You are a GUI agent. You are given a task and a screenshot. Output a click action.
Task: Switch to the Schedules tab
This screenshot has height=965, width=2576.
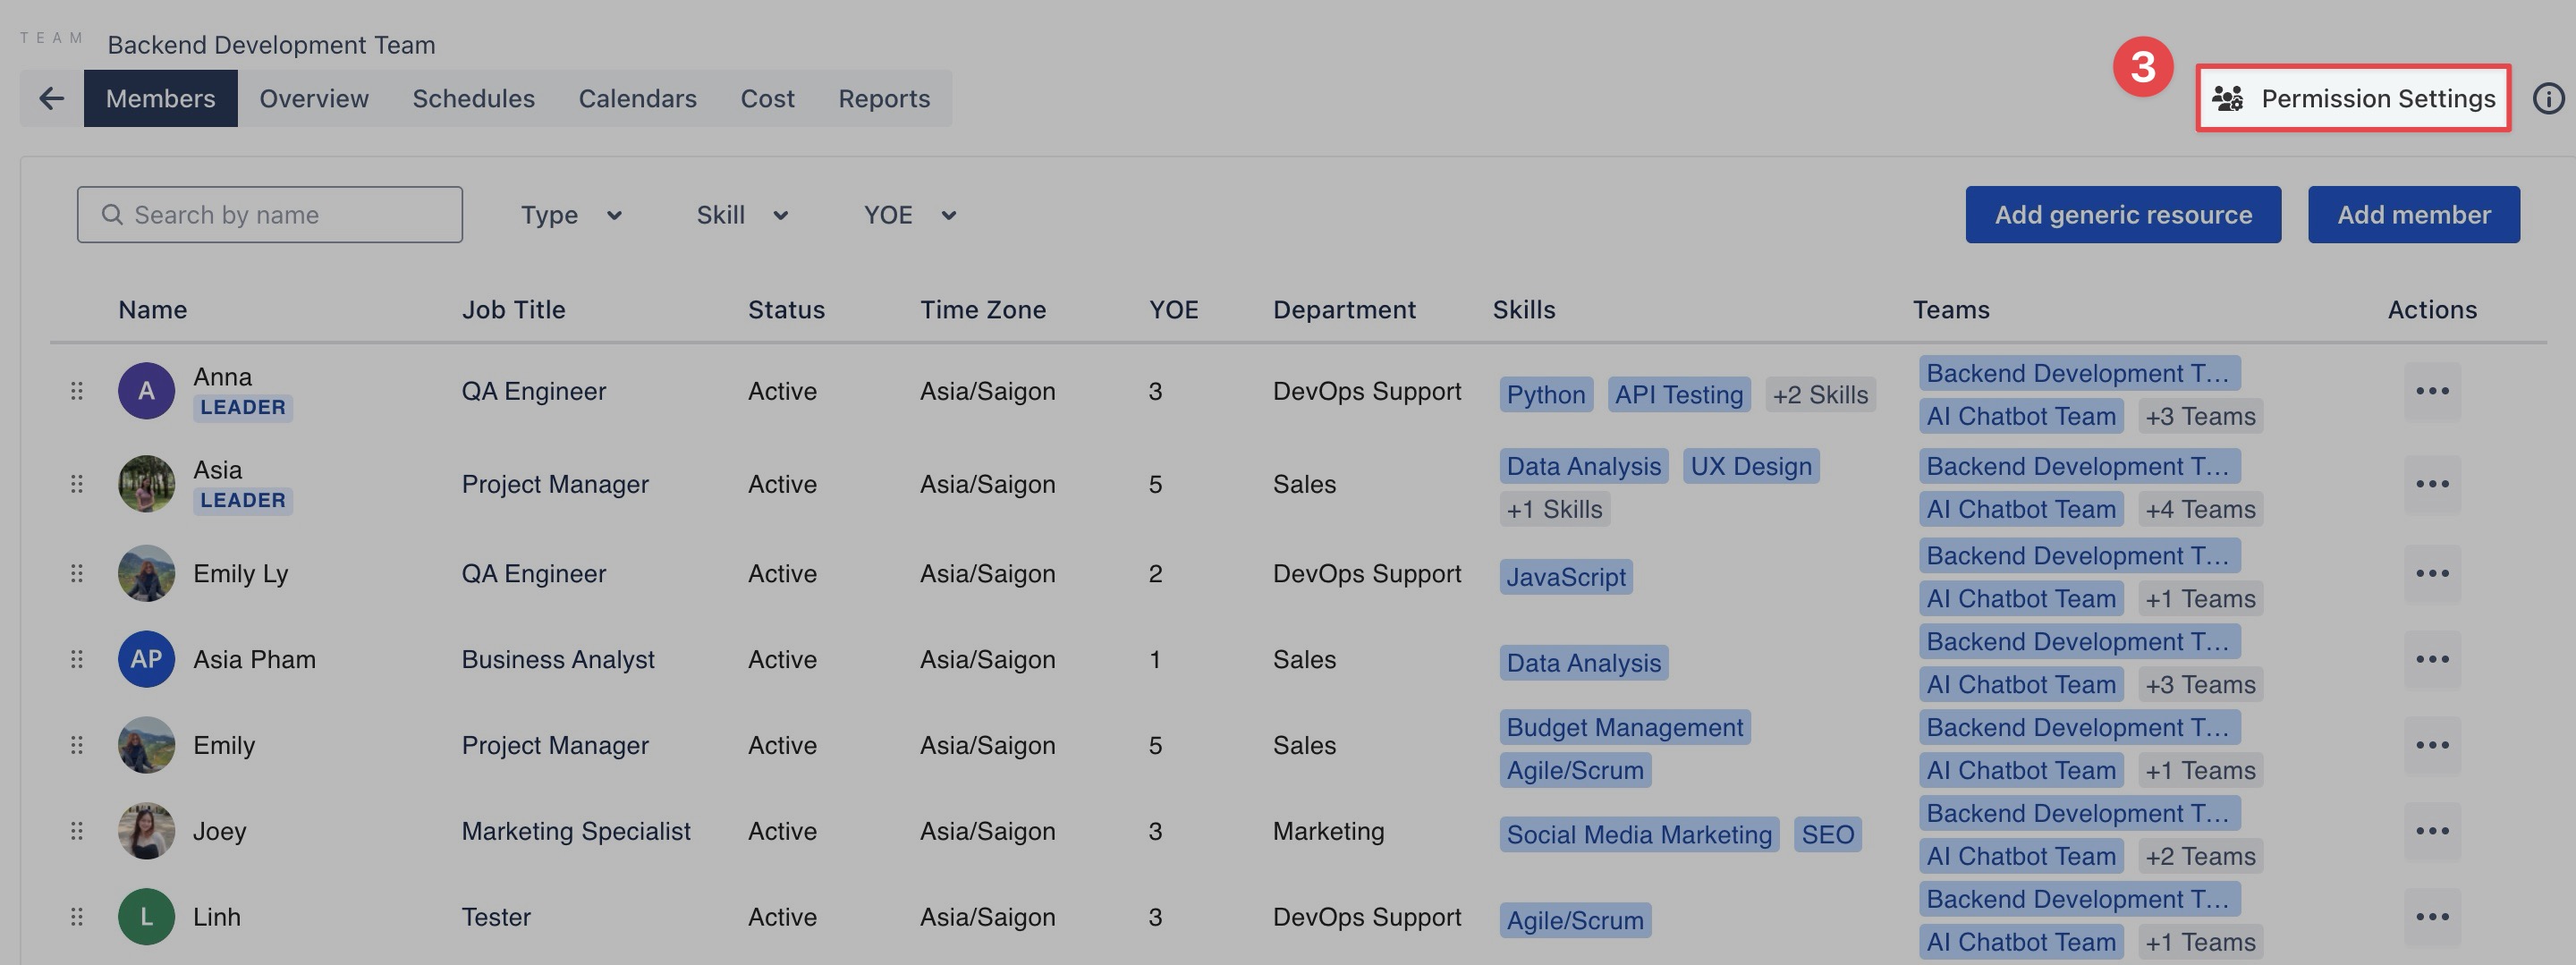(473, 98)
